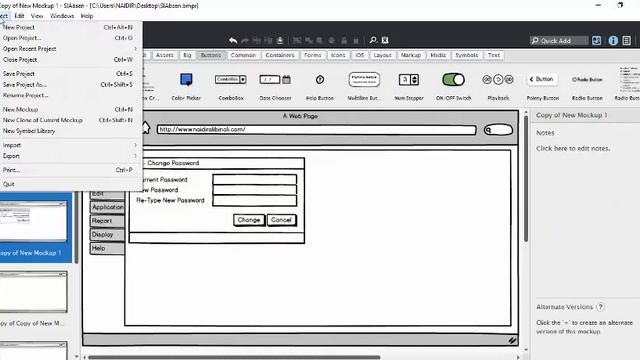640x360 pixels.
Task: Click the Undo arrow in the toolbar
Action: (233, 40)
